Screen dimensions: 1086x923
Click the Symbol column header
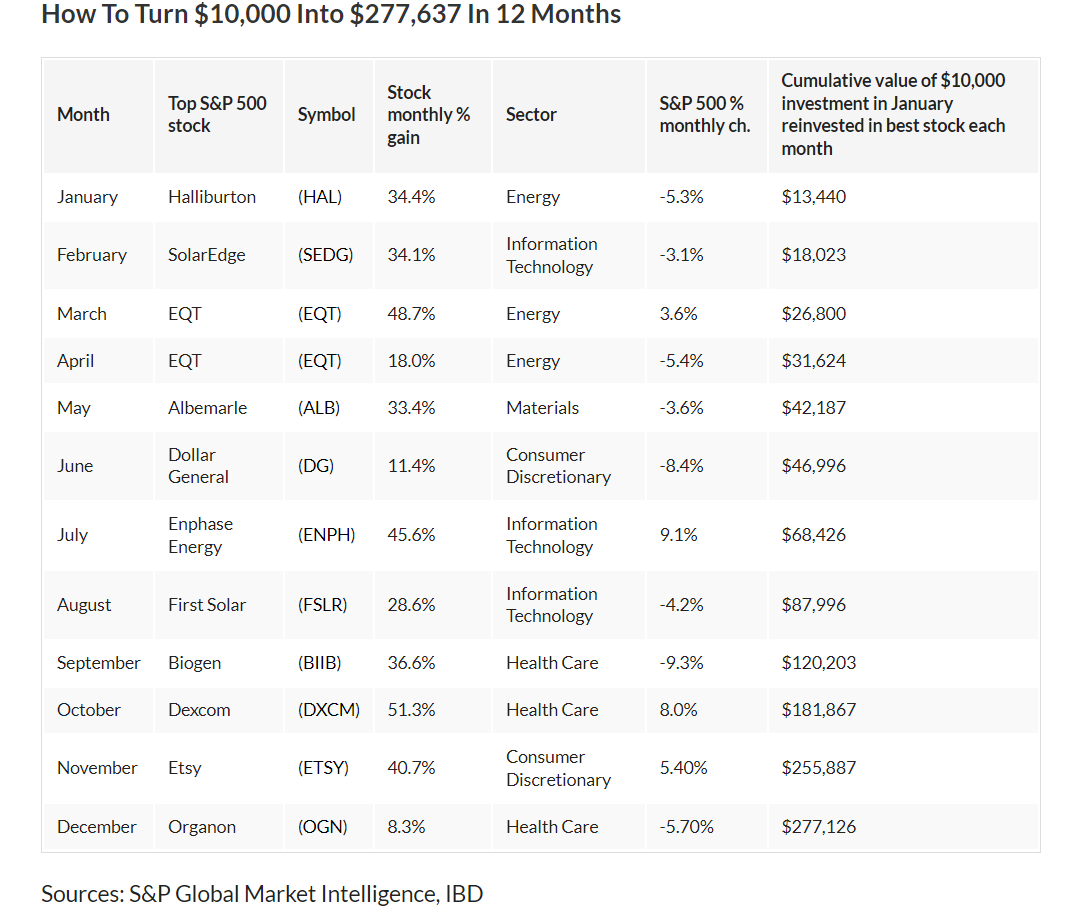pos(326,115)
